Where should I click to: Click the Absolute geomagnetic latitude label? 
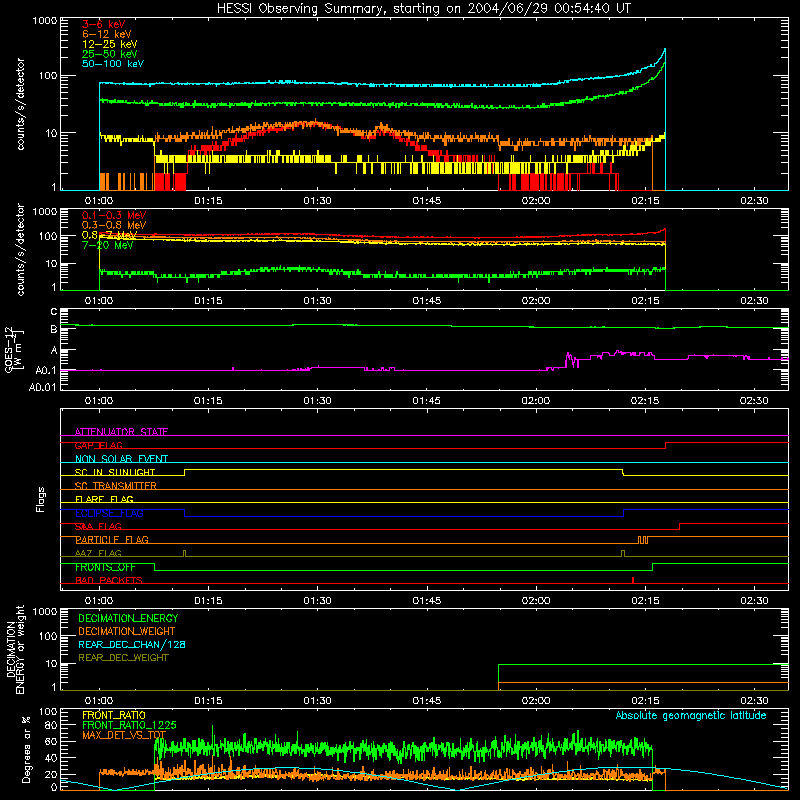coord(691,715)
